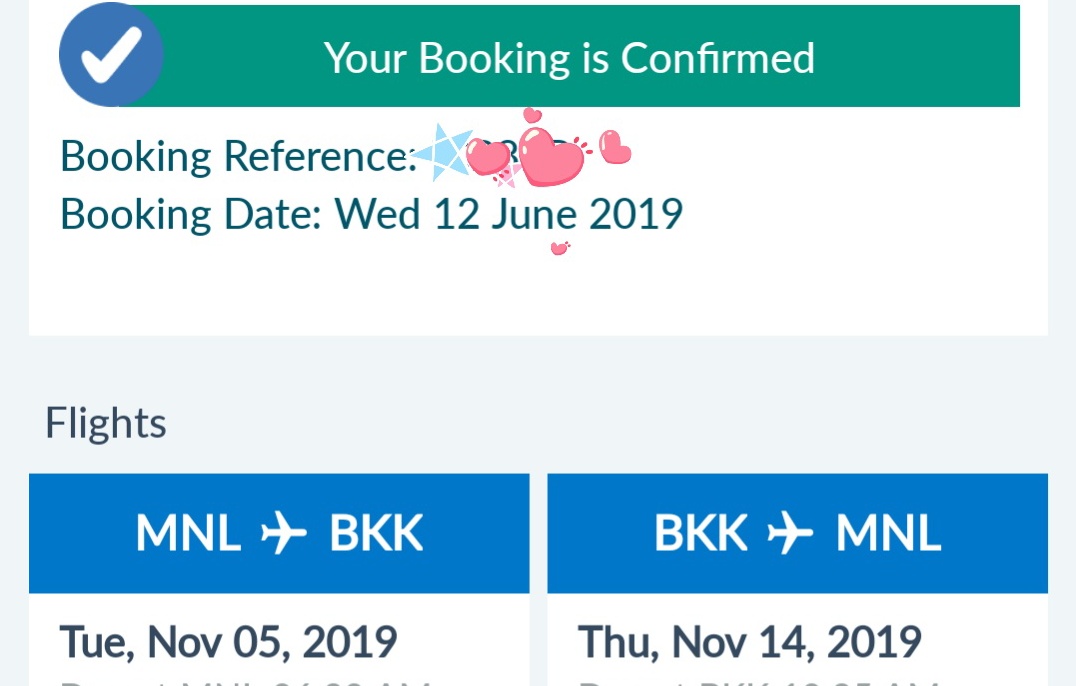Click the small pink star under the hearts
The width and height of the screenshot is (1076, 686).
508,176
